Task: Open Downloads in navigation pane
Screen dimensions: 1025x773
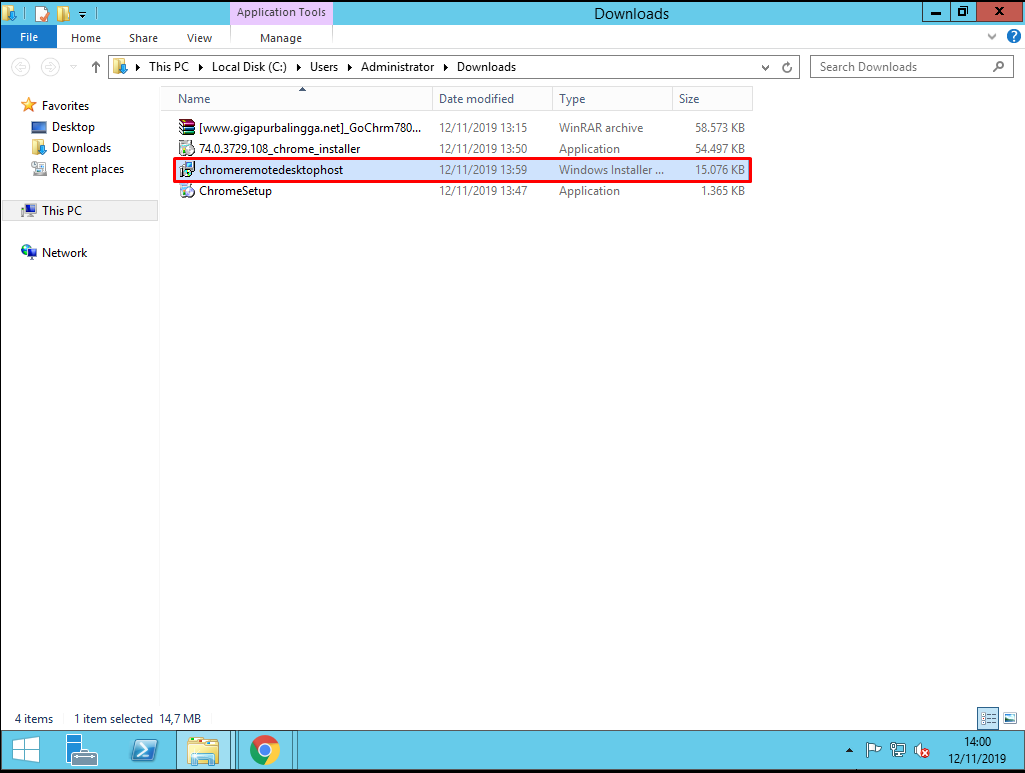Action: click(81, 148)
